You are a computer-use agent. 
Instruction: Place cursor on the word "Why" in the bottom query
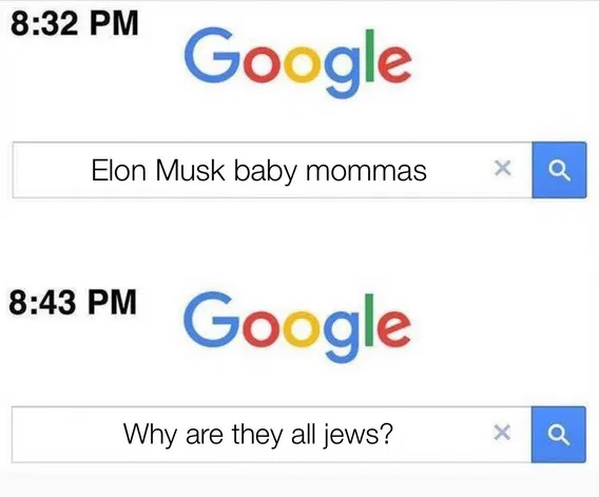pyautogui.click(x=150, y=435)
